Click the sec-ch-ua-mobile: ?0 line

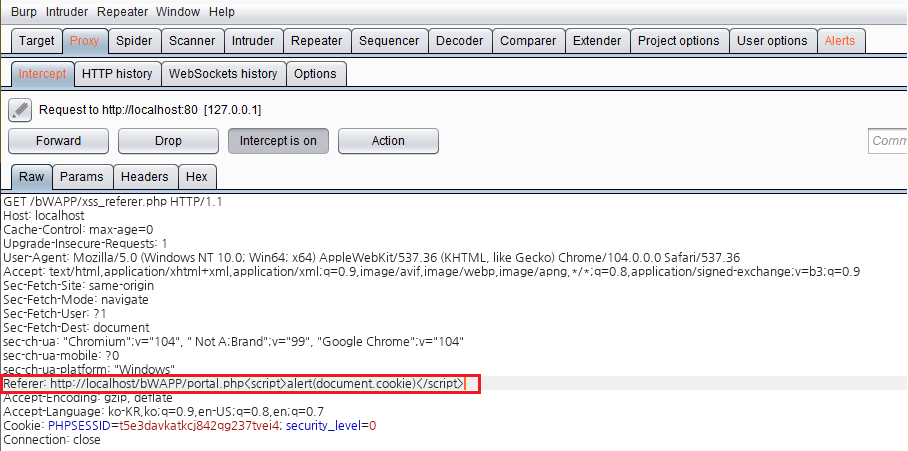click(61, 355)
